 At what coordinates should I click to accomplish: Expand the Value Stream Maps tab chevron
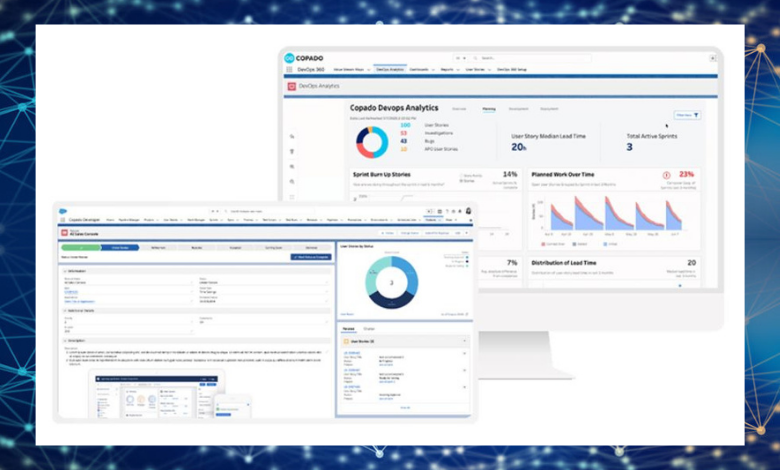[369, 70]
